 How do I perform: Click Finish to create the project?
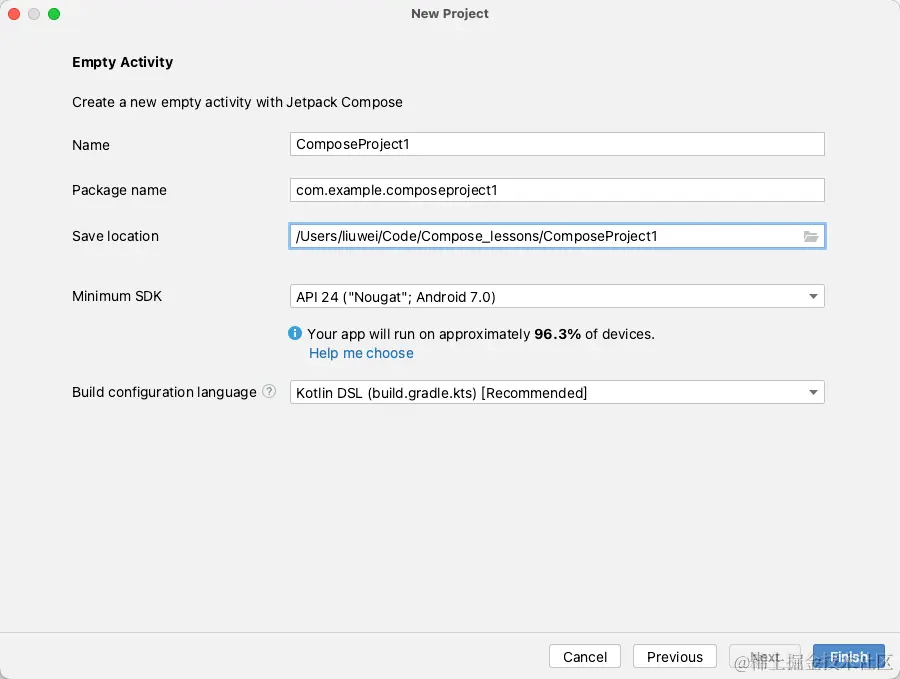click(848, 657)
